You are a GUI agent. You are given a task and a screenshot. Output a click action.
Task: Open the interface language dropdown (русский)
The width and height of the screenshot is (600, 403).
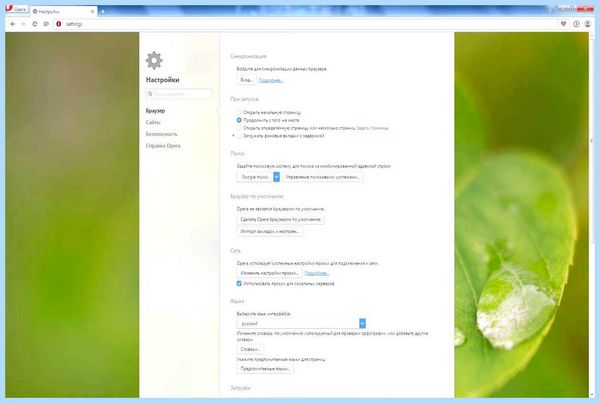pyautogui.click(x=301, y=323)
